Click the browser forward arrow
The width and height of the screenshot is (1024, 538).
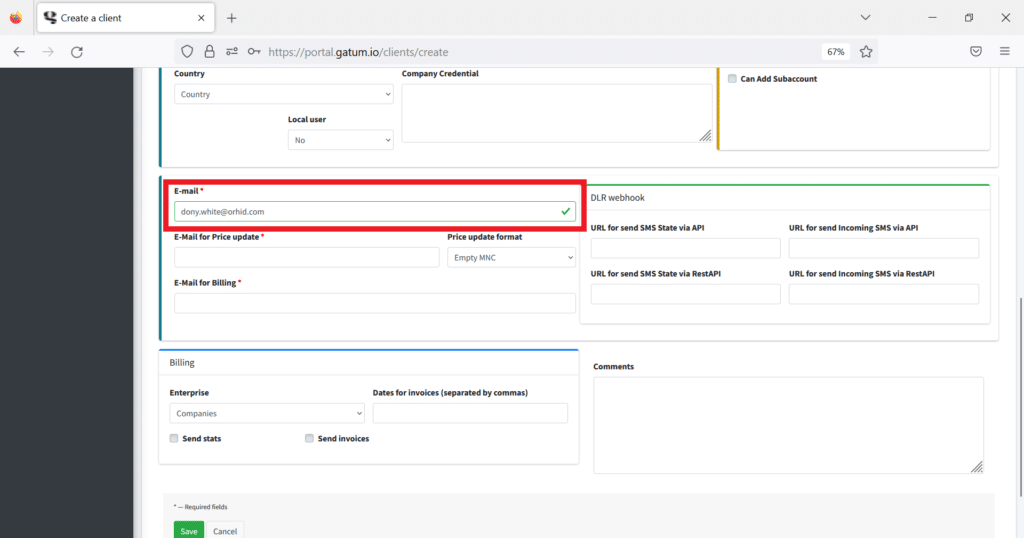(48, 52)
